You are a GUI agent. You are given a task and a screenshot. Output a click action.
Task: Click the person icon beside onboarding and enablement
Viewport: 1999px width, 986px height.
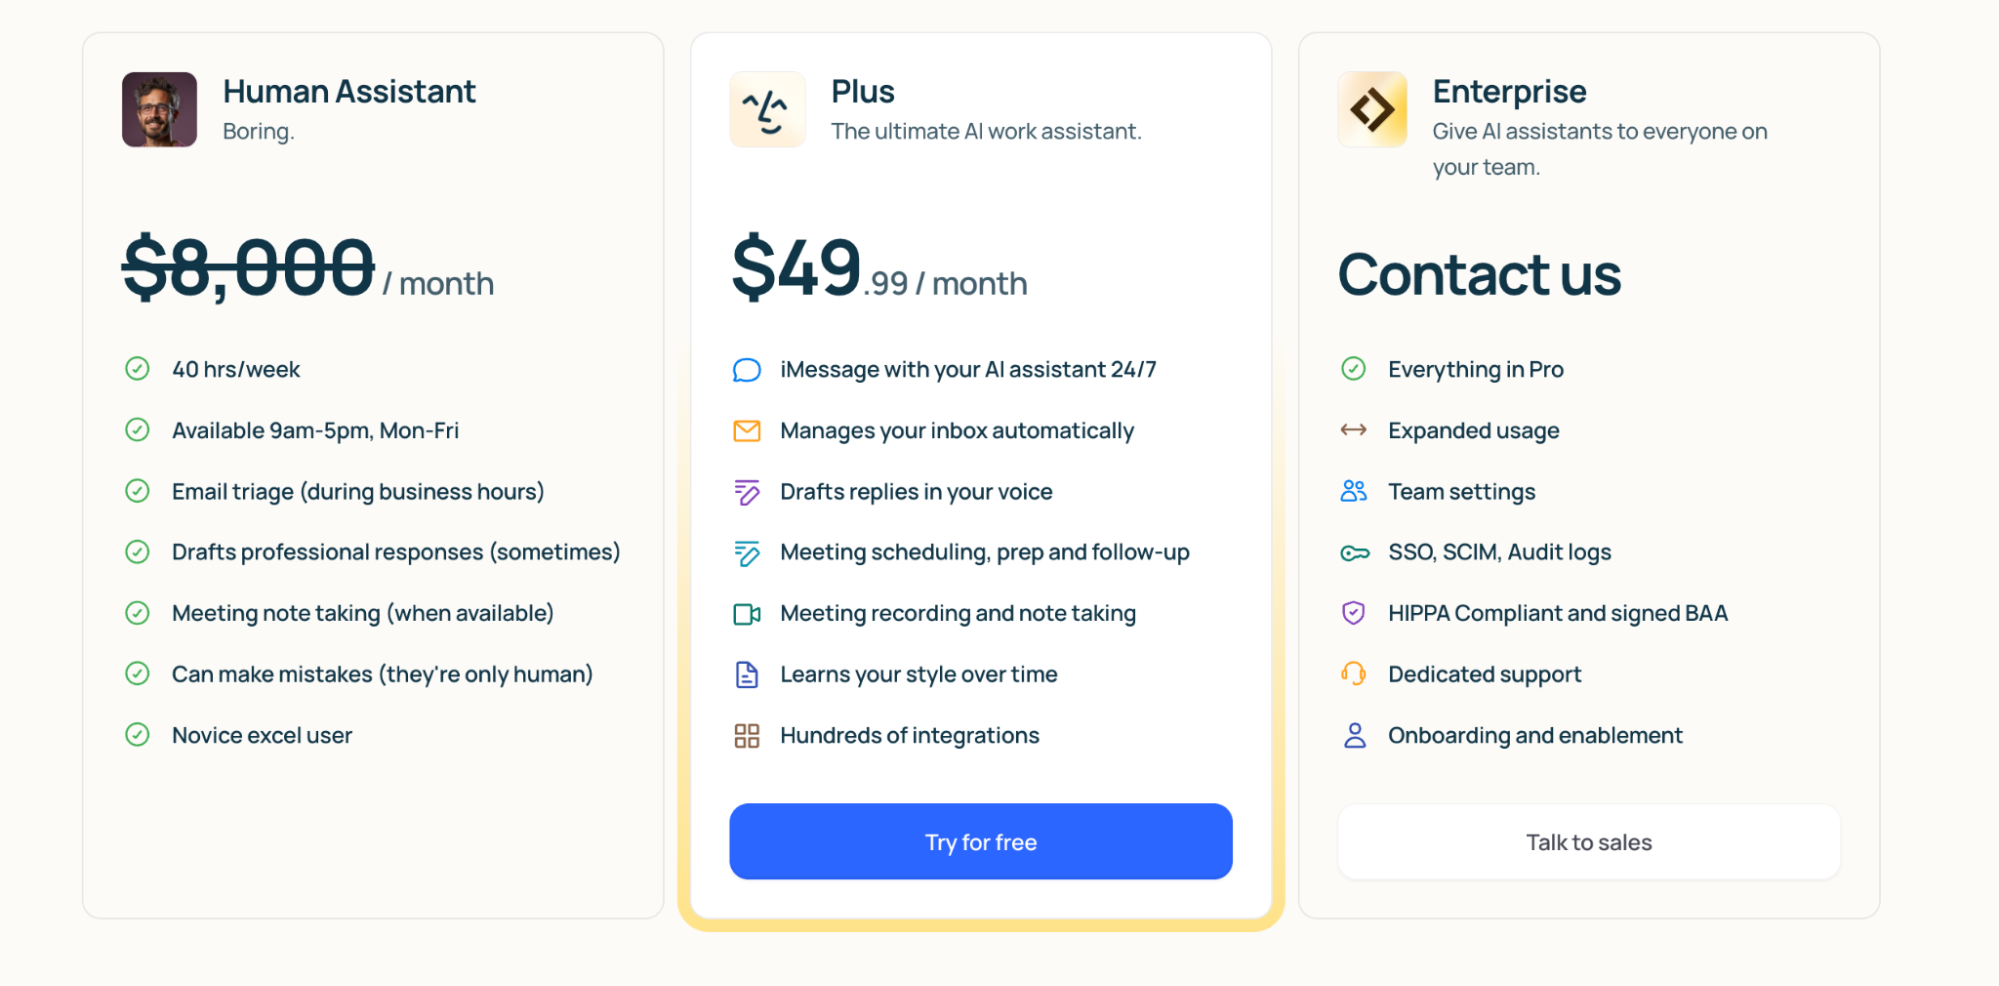[1354, 735]
